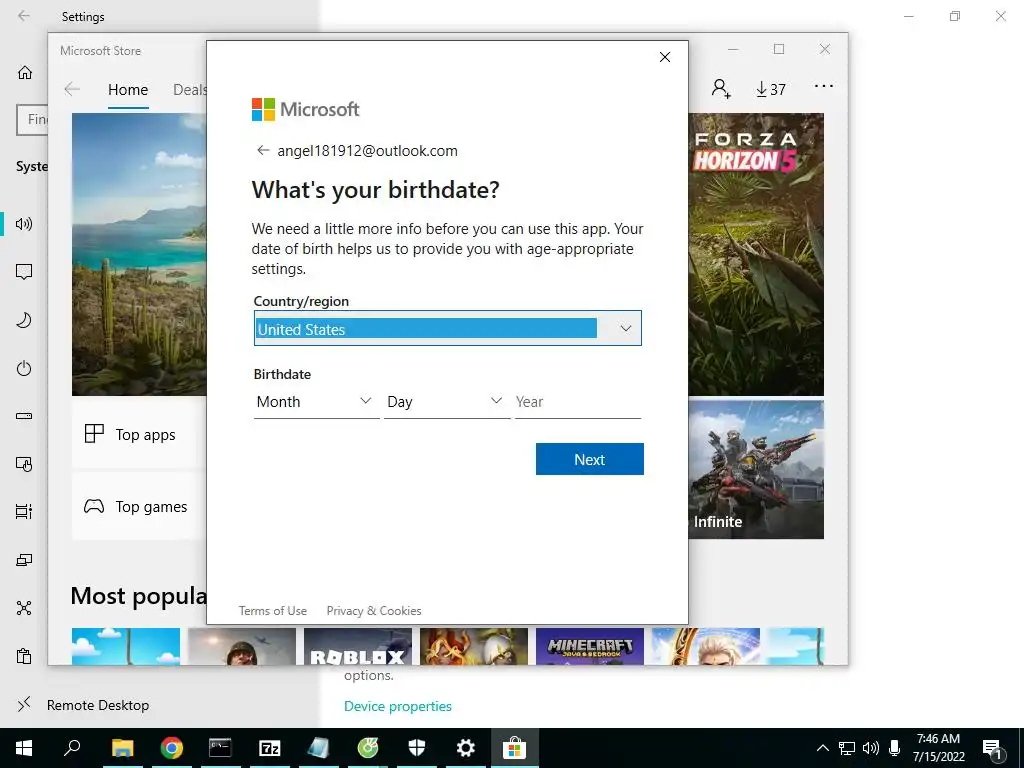Click the Next button in birthdate dialog

point(590,459)
